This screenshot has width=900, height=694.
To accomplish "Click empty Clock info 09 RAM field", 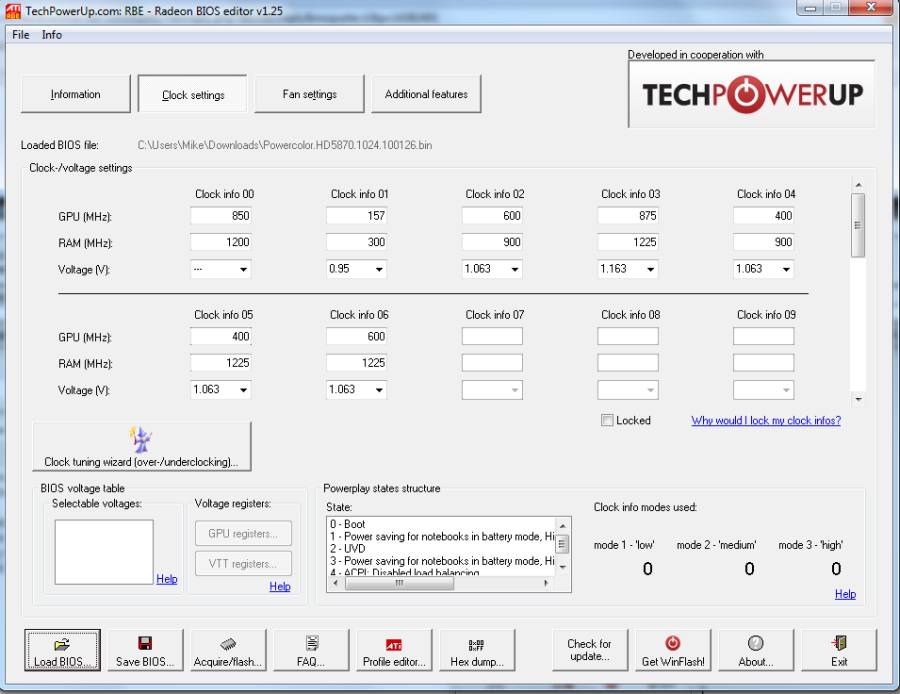I will pyautogui.click(x=763, y=363).
